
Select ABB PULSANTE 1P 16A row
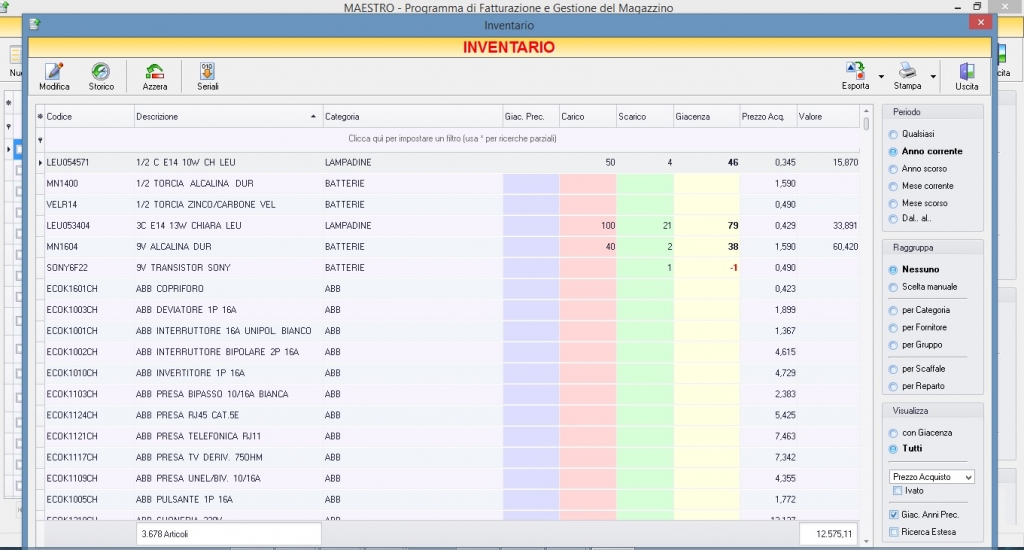pyautogui.click(x=452, y=499)
